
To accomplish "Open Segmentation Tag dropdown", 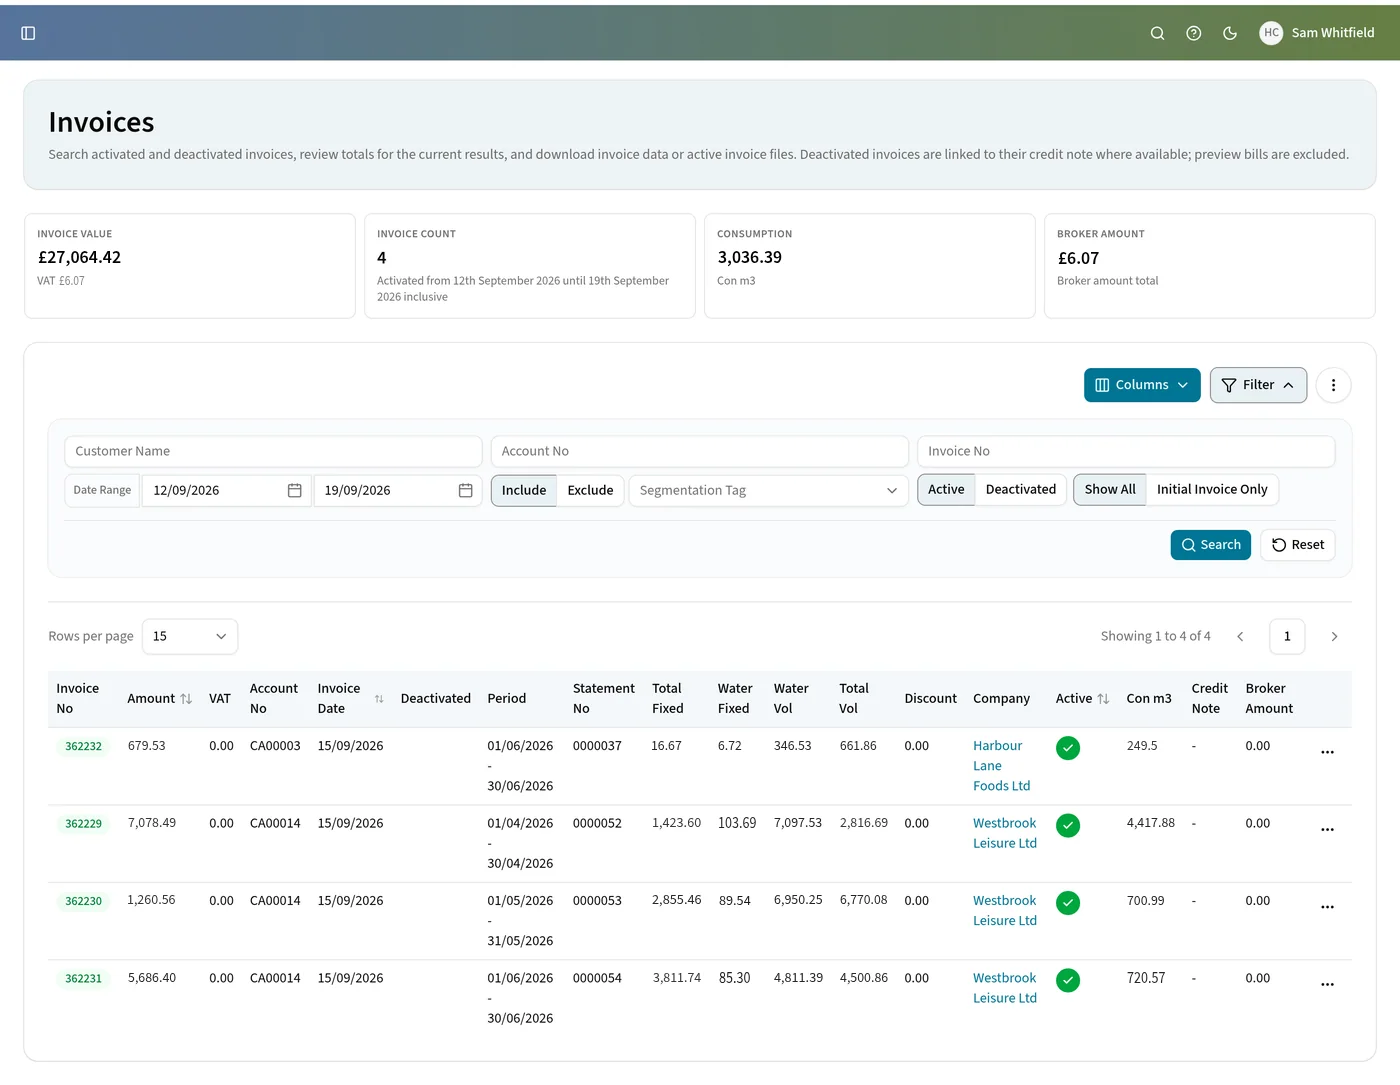I will [x=768, y=490].
